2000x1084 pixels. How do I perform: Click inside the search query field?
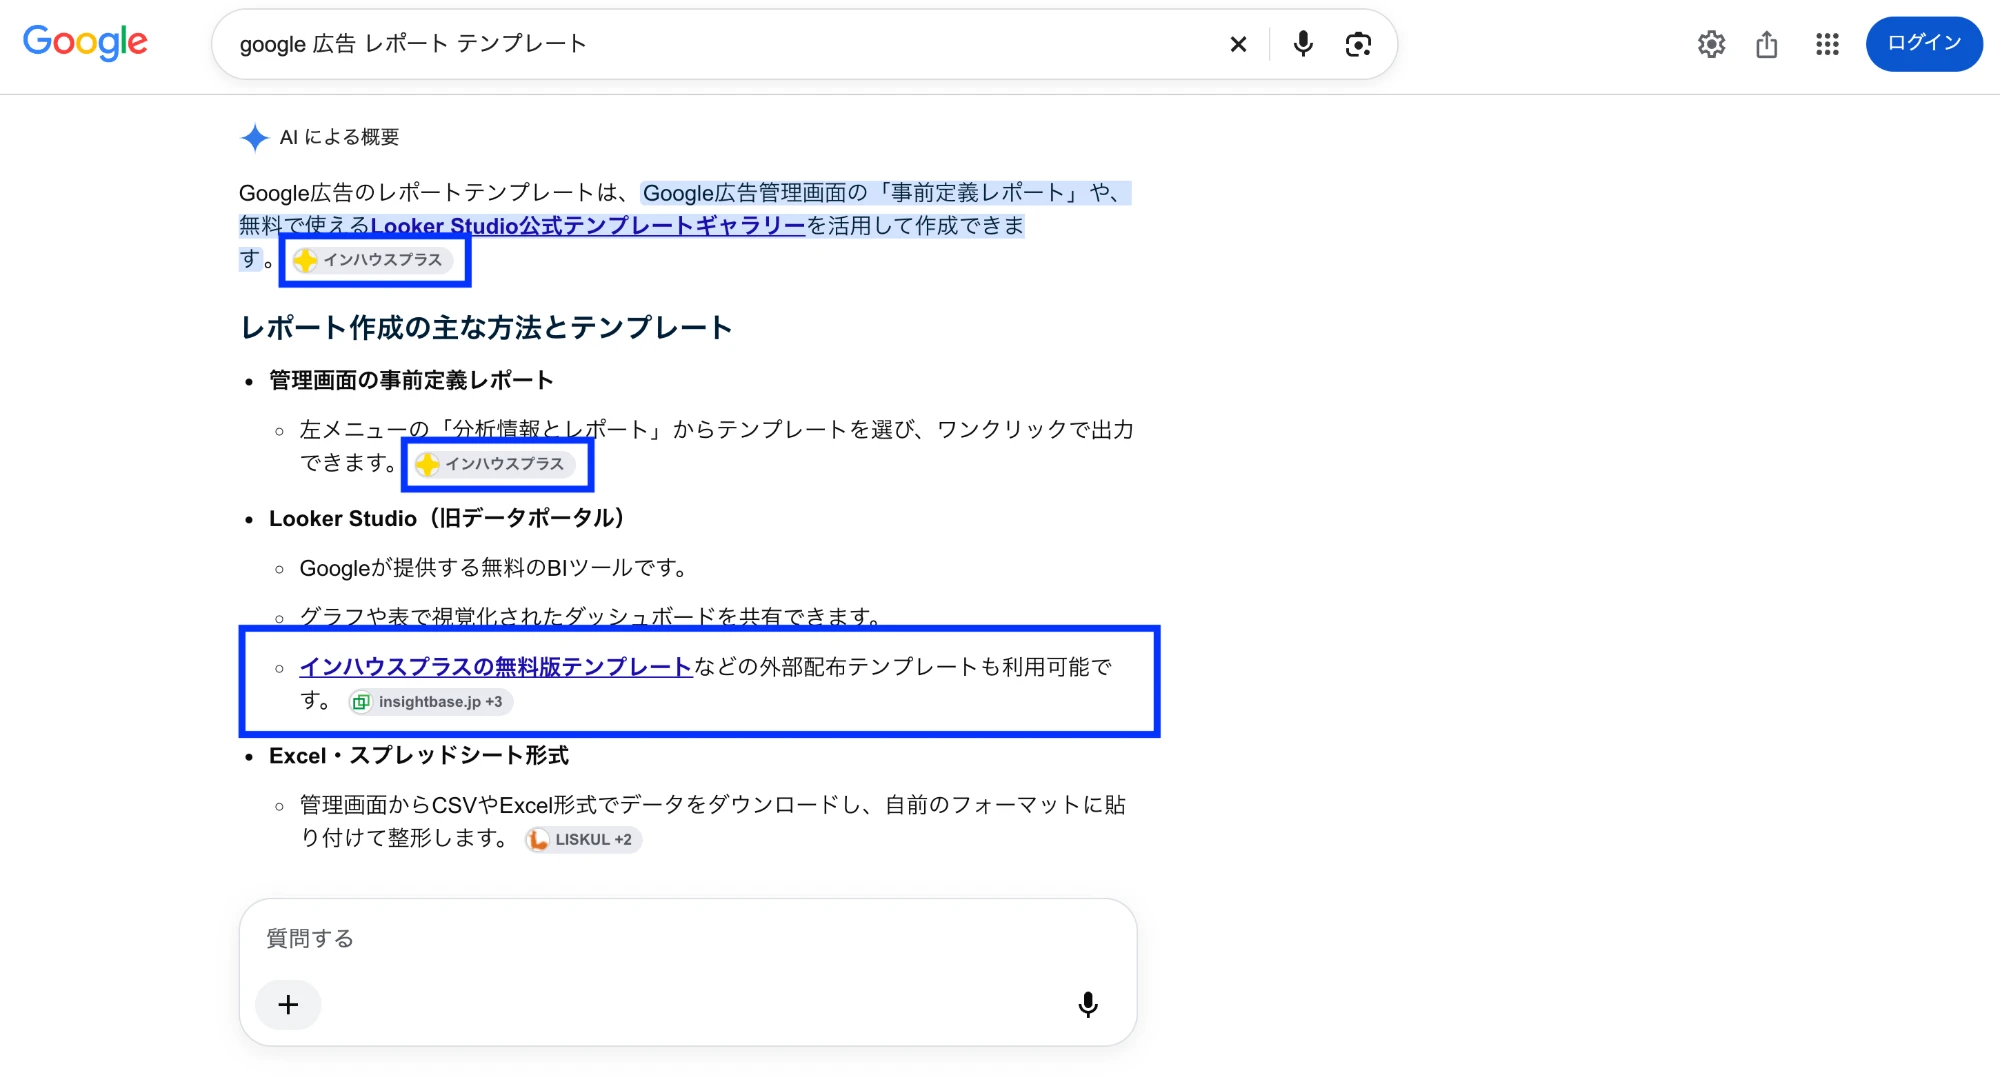720,44
